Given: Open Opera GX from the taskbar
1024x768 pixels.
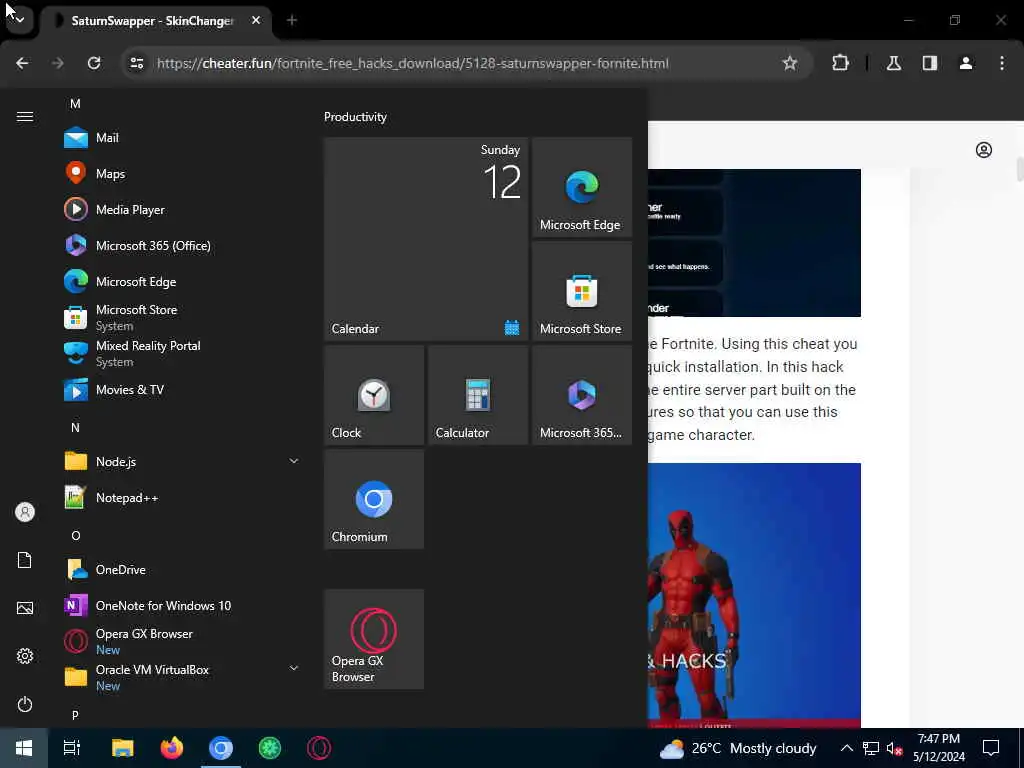Looking at the screenshot, I should click(319, 748).
